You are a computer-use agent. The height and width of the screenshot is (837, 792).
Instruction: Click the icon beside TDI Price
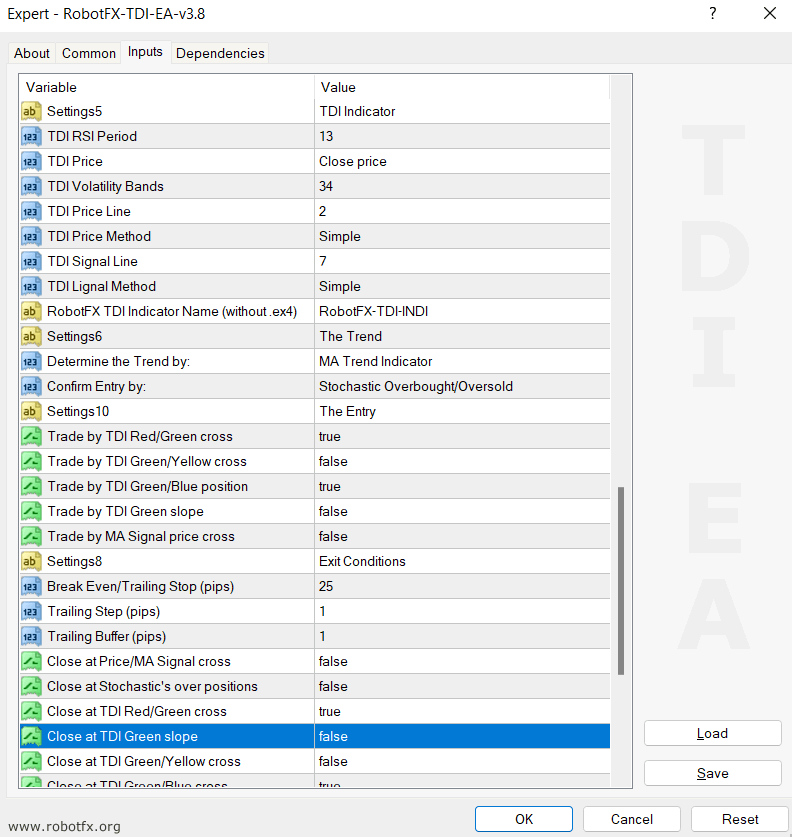[31, 161]
